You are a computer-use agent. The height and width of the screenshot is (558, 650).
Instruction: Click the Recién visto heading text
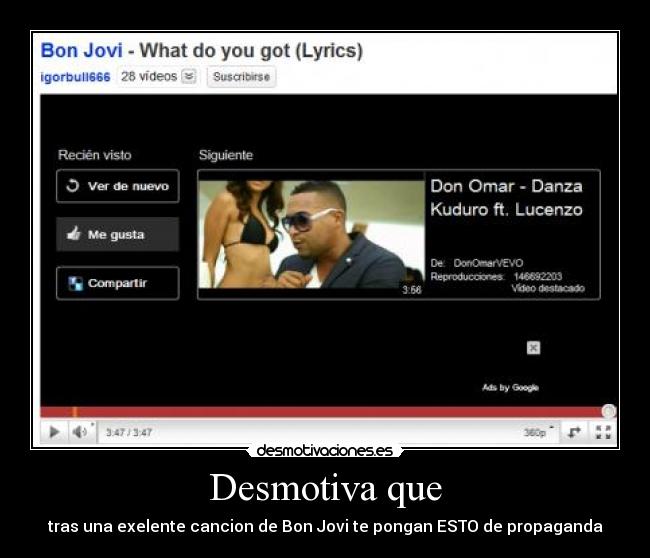point(95,155)
